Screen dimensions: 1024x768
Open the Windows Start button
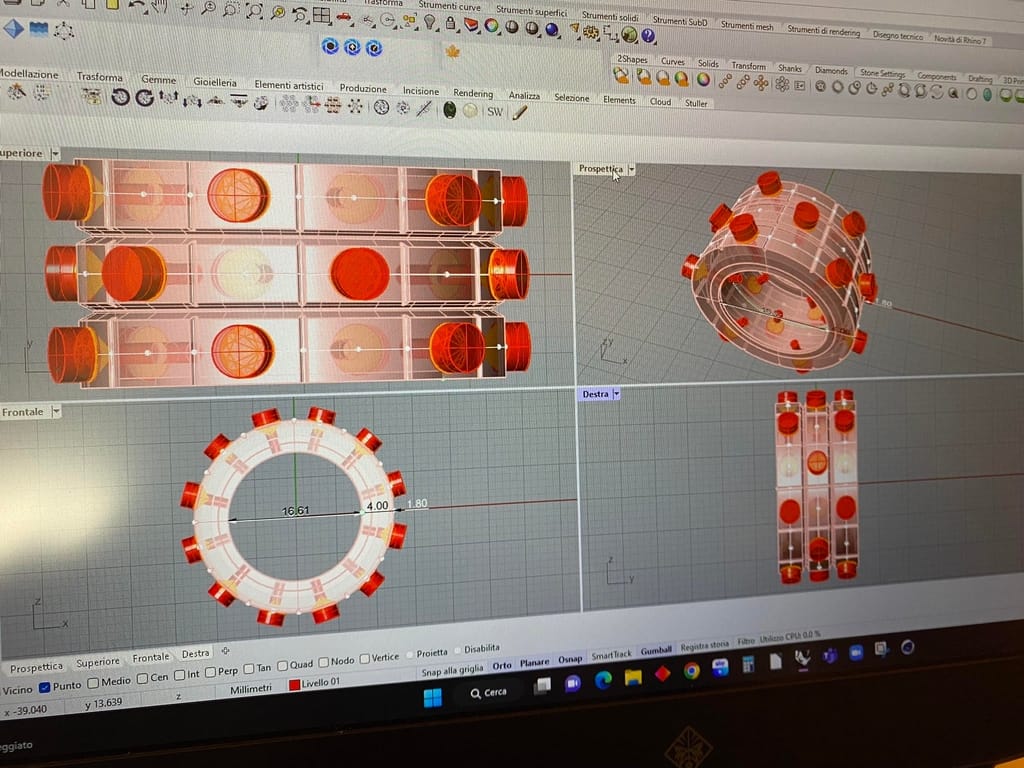pos(432,698)
